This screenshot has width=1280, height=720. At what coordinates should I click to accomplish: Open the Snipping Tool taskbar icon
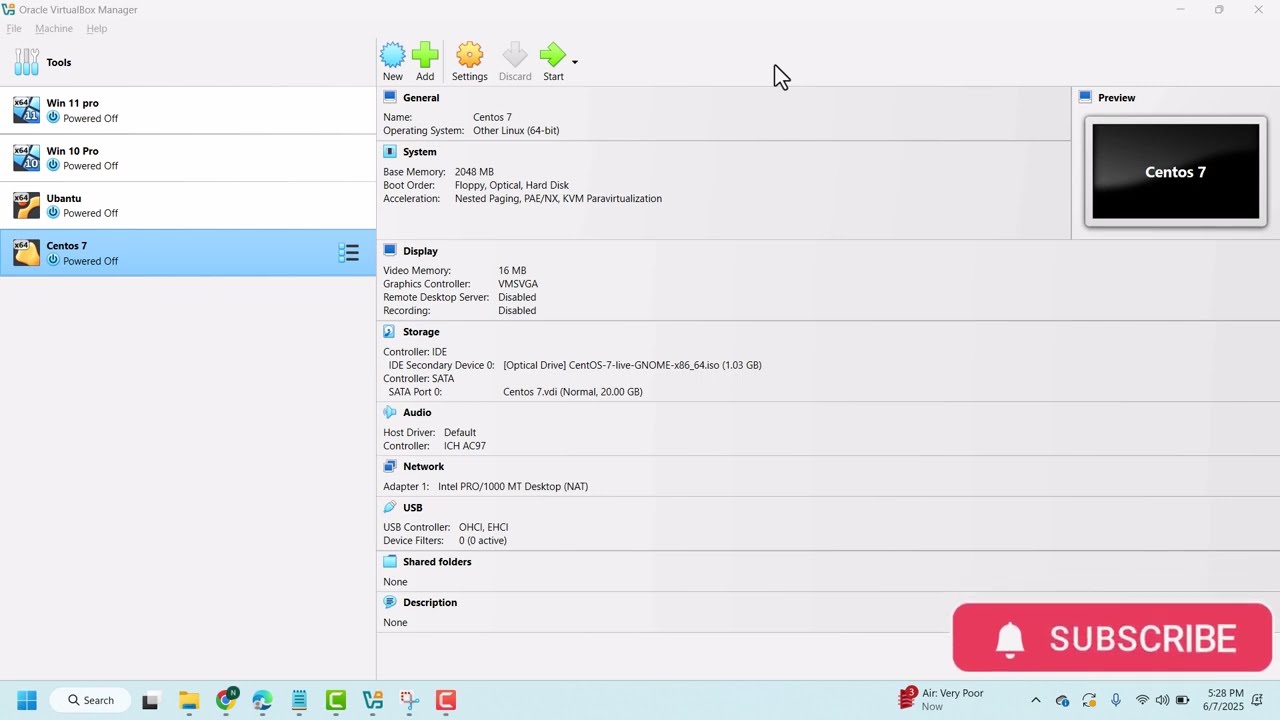409,700
